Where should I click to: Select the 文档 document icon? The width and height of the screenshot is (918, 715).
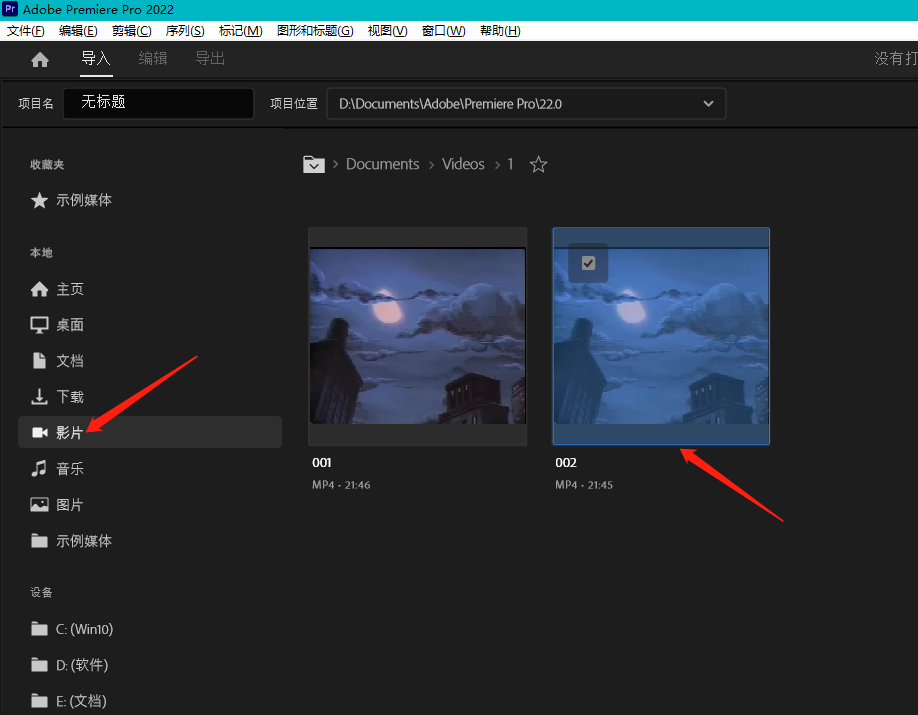[39, 361]
